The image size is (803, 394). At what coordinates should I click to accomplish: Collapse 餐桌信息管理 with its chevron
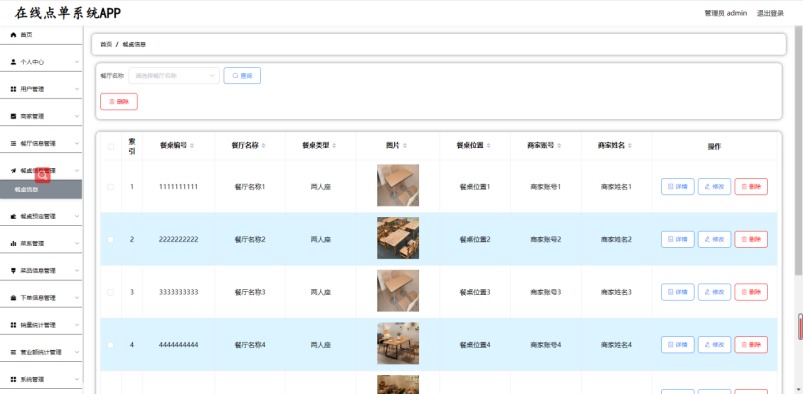point(77,171)
